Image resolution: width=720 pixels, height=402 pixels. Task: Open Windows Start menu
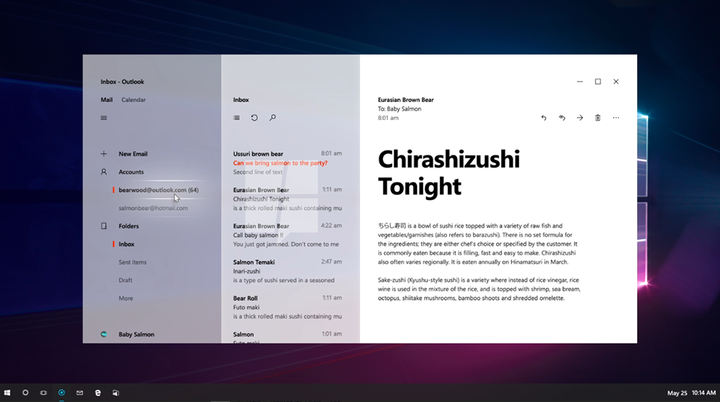pyautogui.click(x=7, y=393)
